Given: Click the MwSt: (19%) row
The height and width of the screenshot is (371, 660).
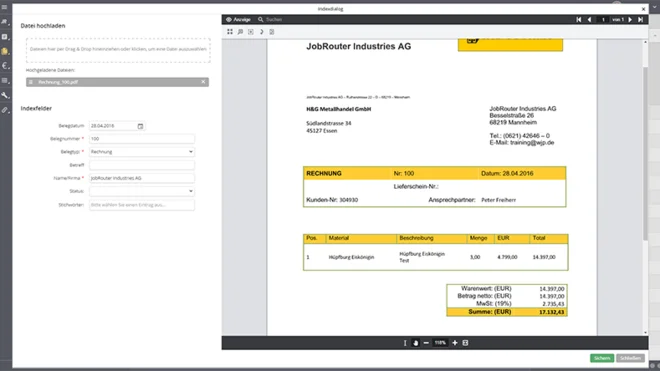Looking at the screenshot, I should coord(507,304).
